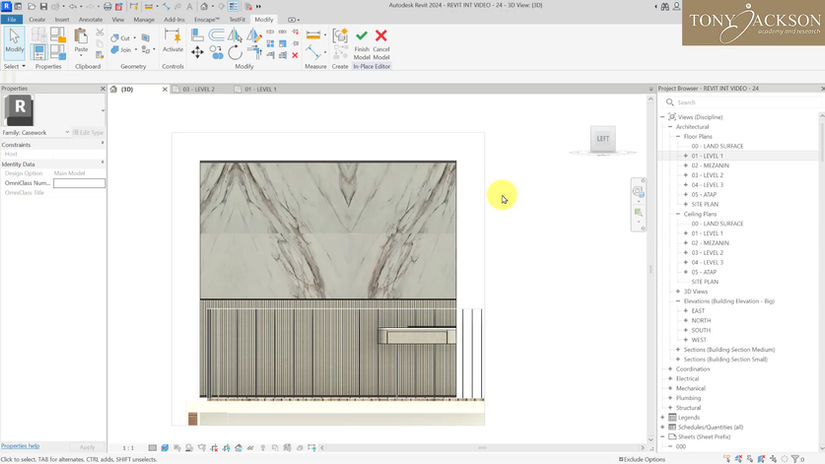Click the Default 3D View house icon
825x464 pixels.
click(204, 6)
